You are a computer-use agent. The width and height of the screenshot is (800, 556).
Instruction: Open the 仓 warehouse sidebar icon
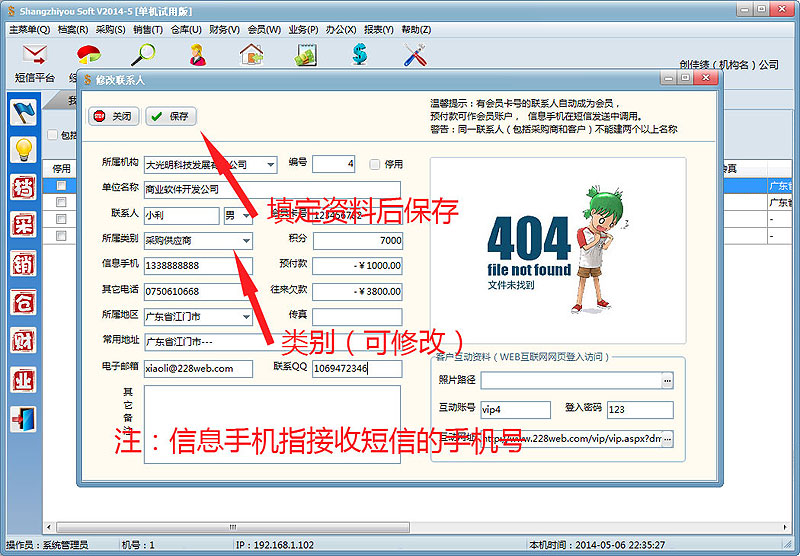pos(23,302)
